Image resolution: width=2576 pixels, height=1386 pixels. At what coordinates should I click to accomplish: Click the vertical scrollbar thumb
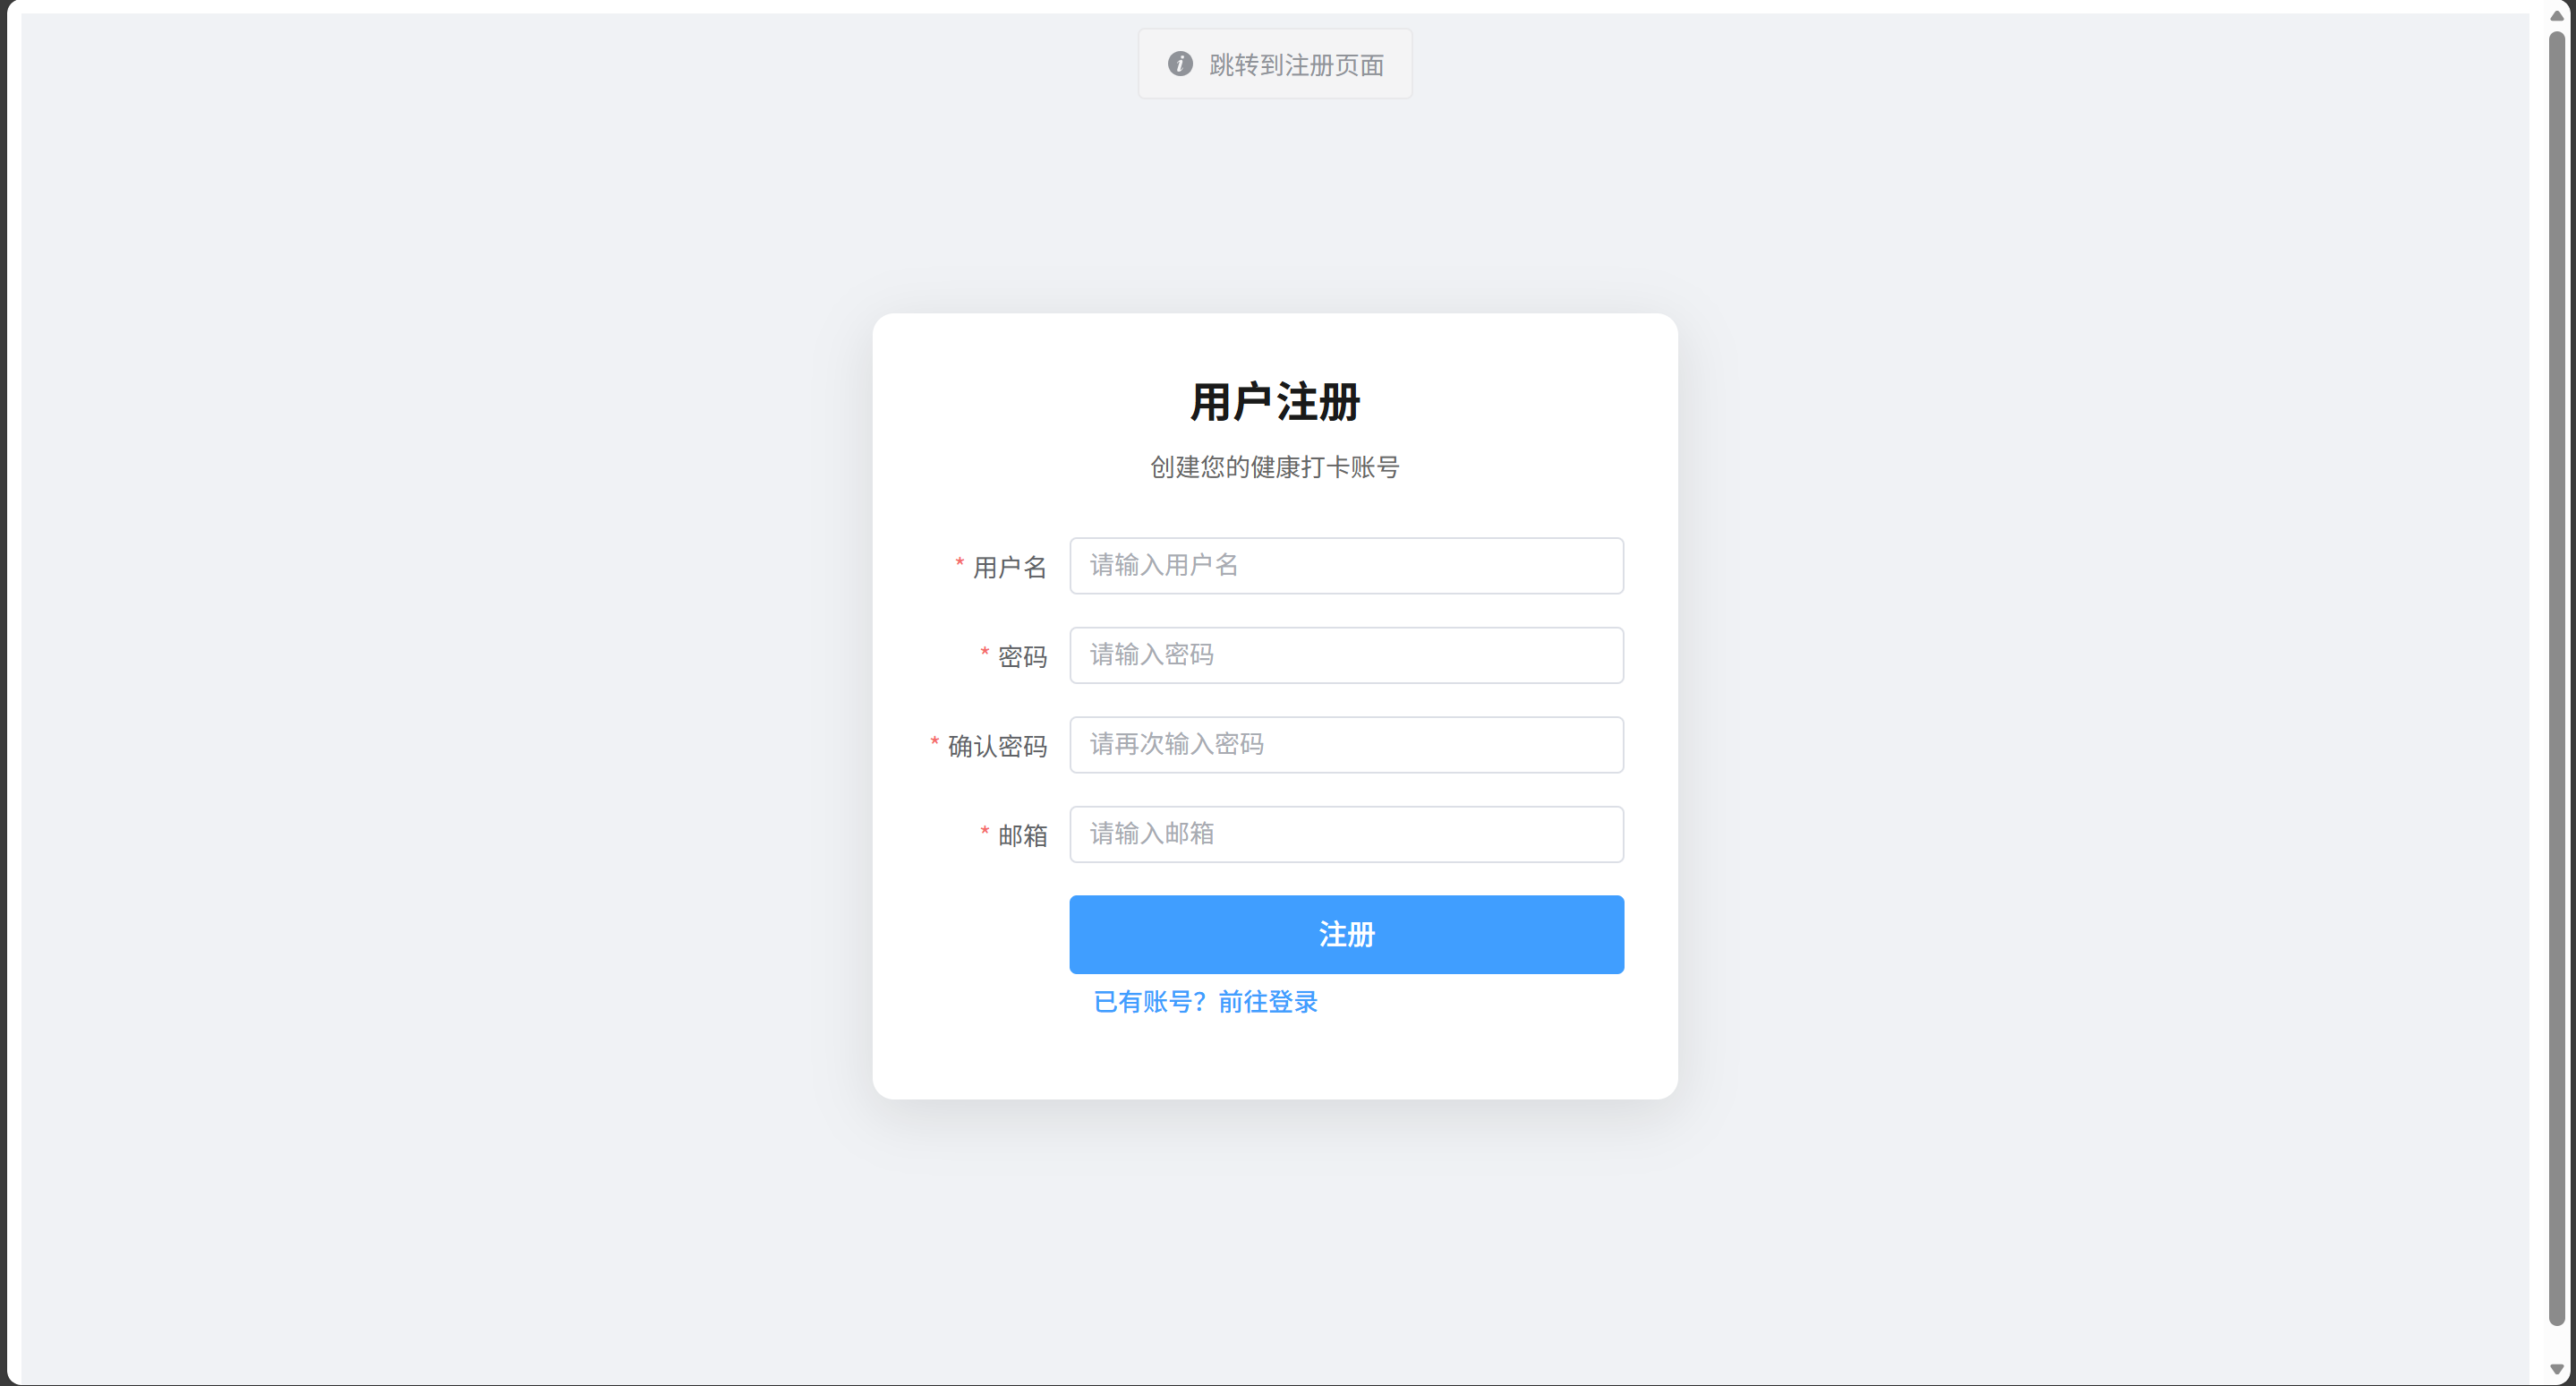point(2556,678)
